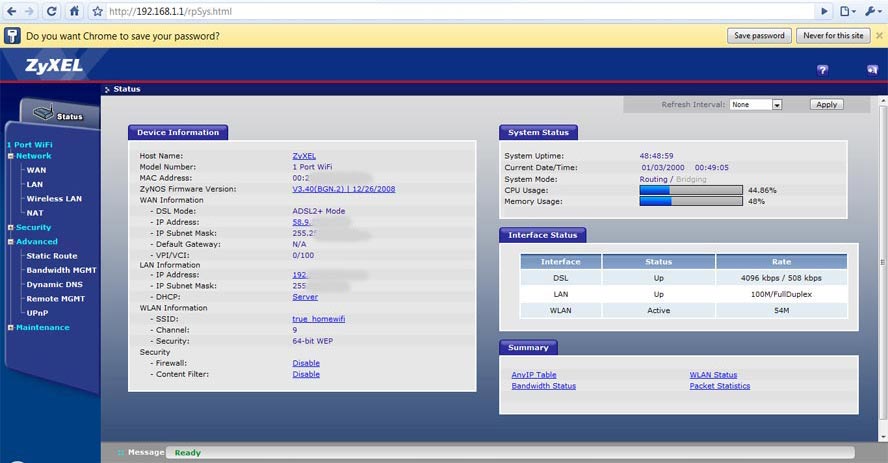This screenshot has width=888, height=463.
Task: Open Static Route page
Action: [x=52, y=256]
